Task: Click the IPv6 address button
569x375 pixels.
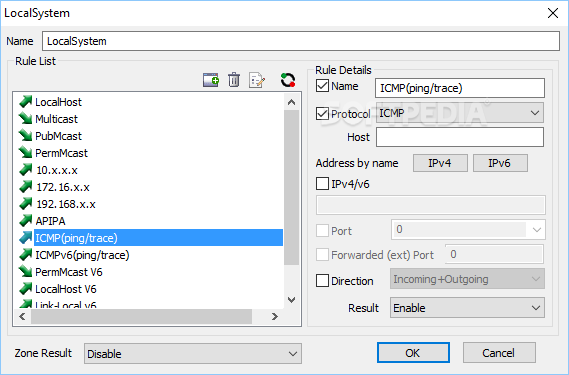Action: pyautogui.click(x=500, y=163)
